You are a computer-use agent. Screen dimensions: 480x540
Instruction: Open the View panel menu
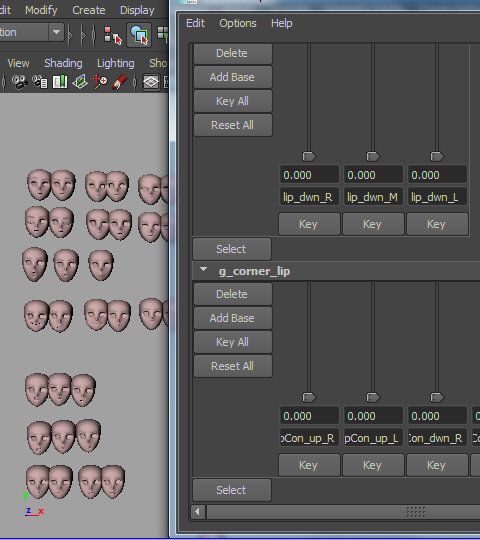coord(19,63)
